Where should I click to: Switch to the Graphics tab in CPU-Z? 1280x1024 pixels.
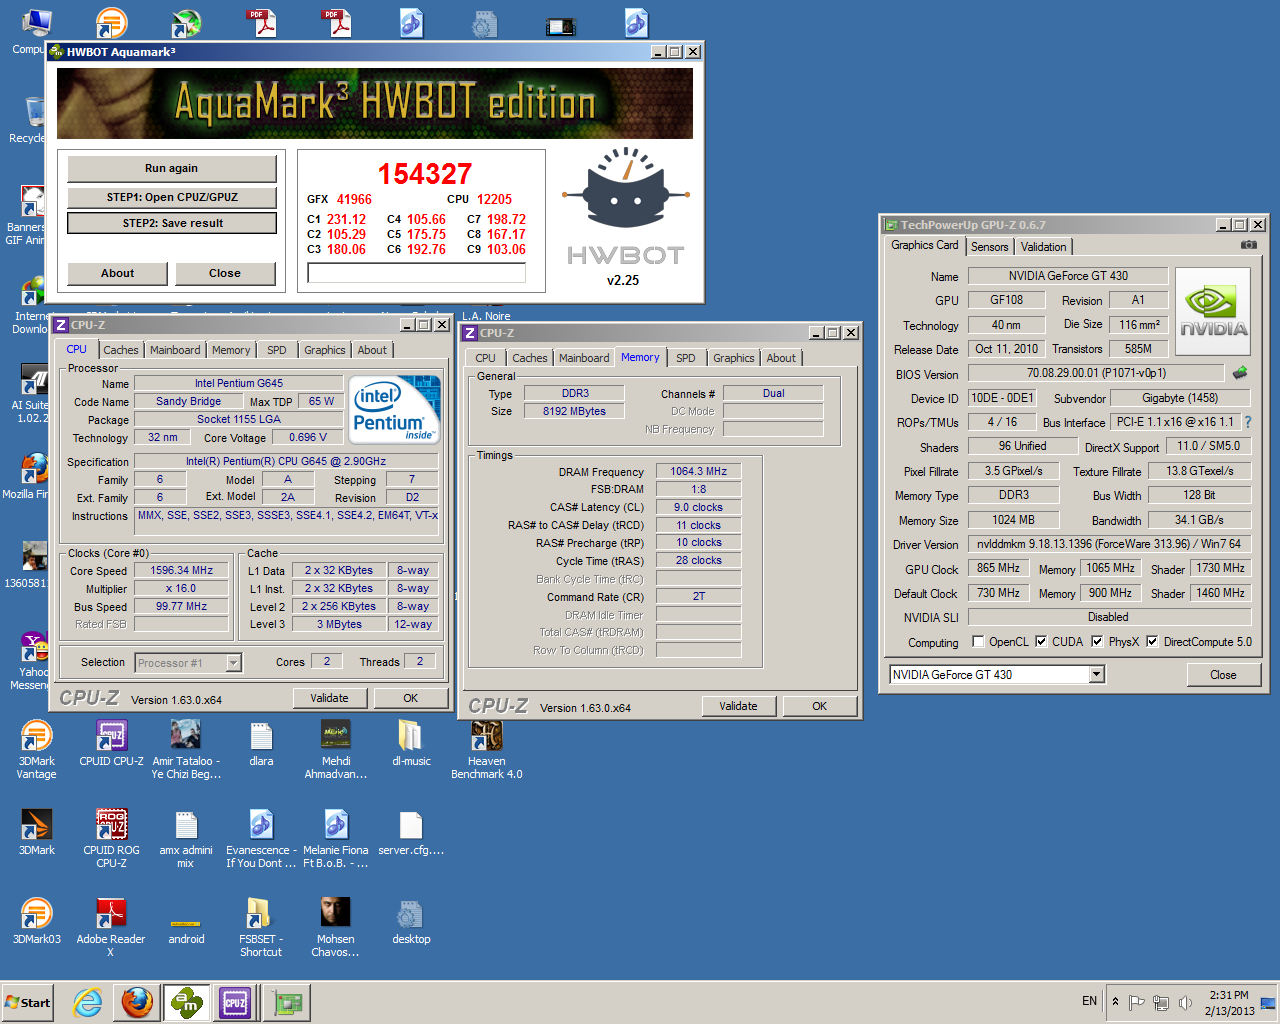pyautogui.click(x=324, y=350)
